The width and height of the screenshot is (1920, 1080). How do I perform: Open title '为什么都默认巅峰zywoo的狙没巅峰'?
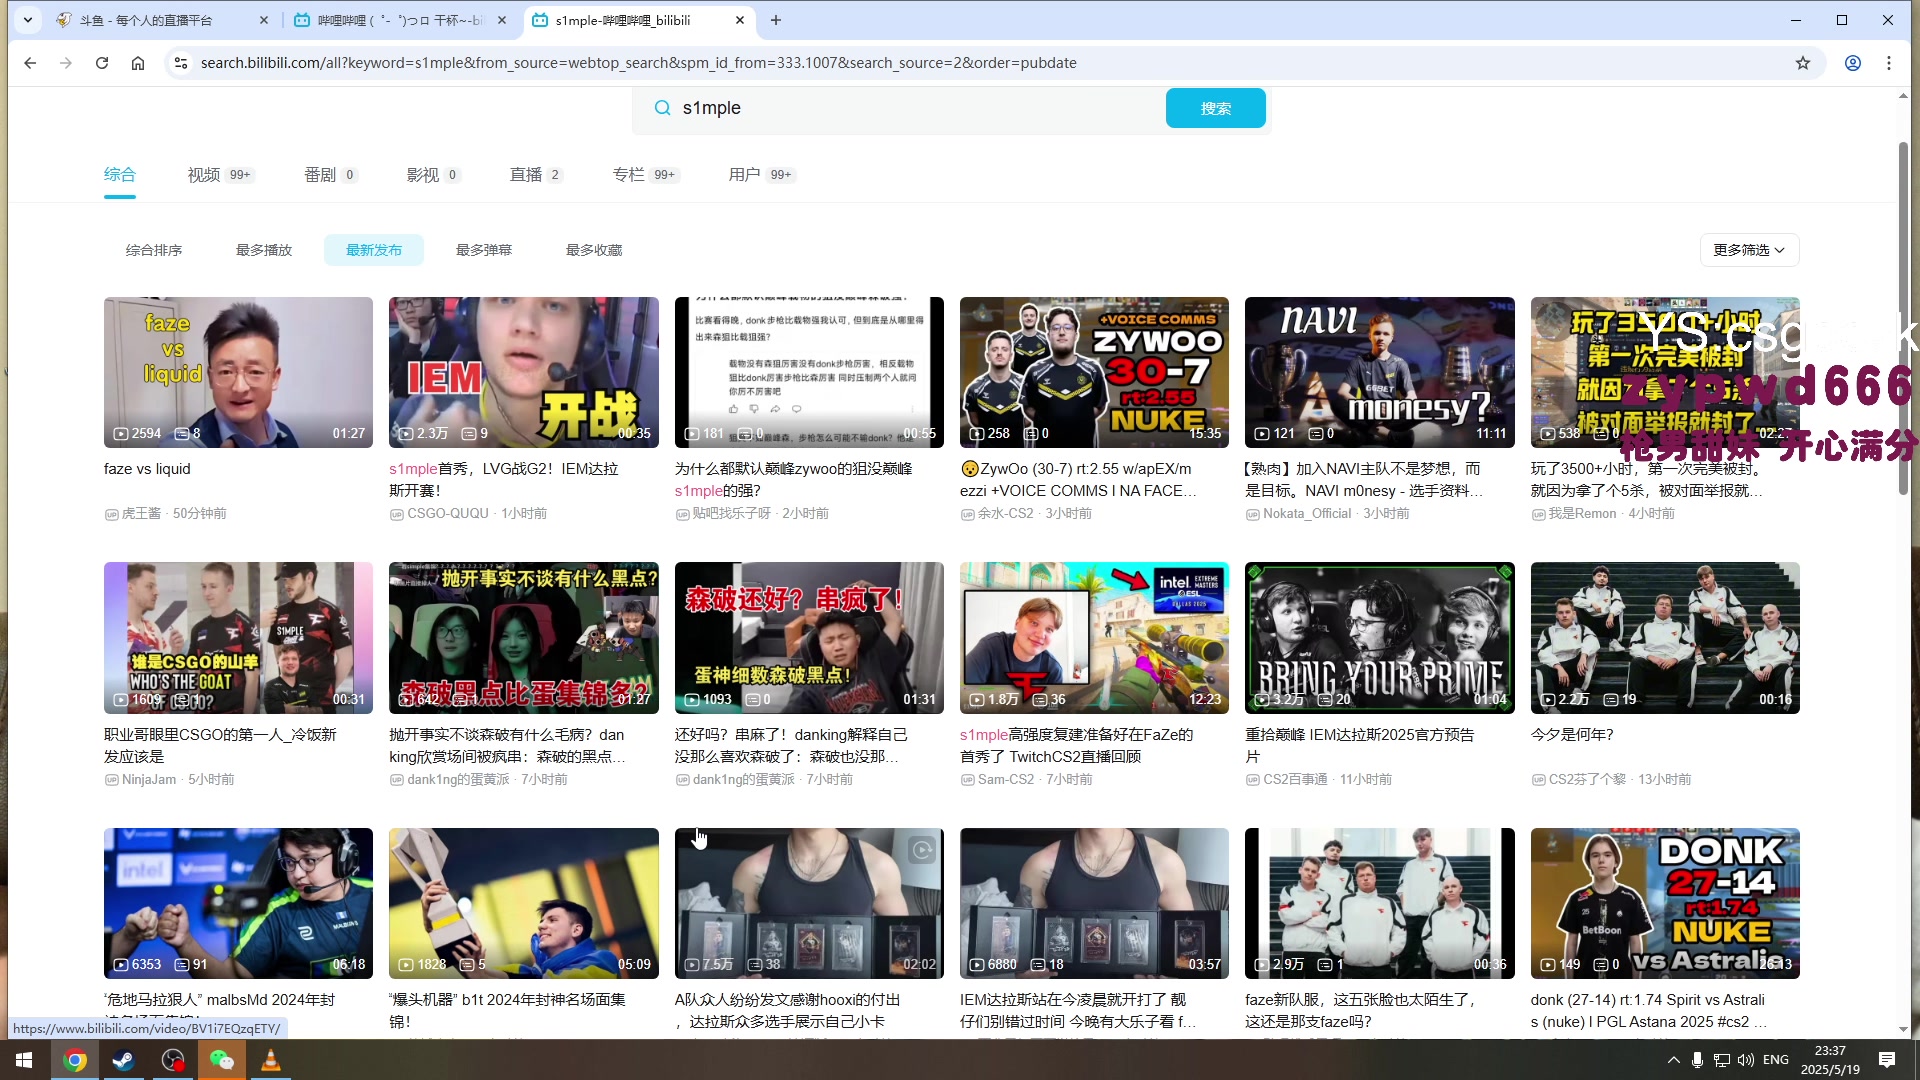tap(793, 480)
